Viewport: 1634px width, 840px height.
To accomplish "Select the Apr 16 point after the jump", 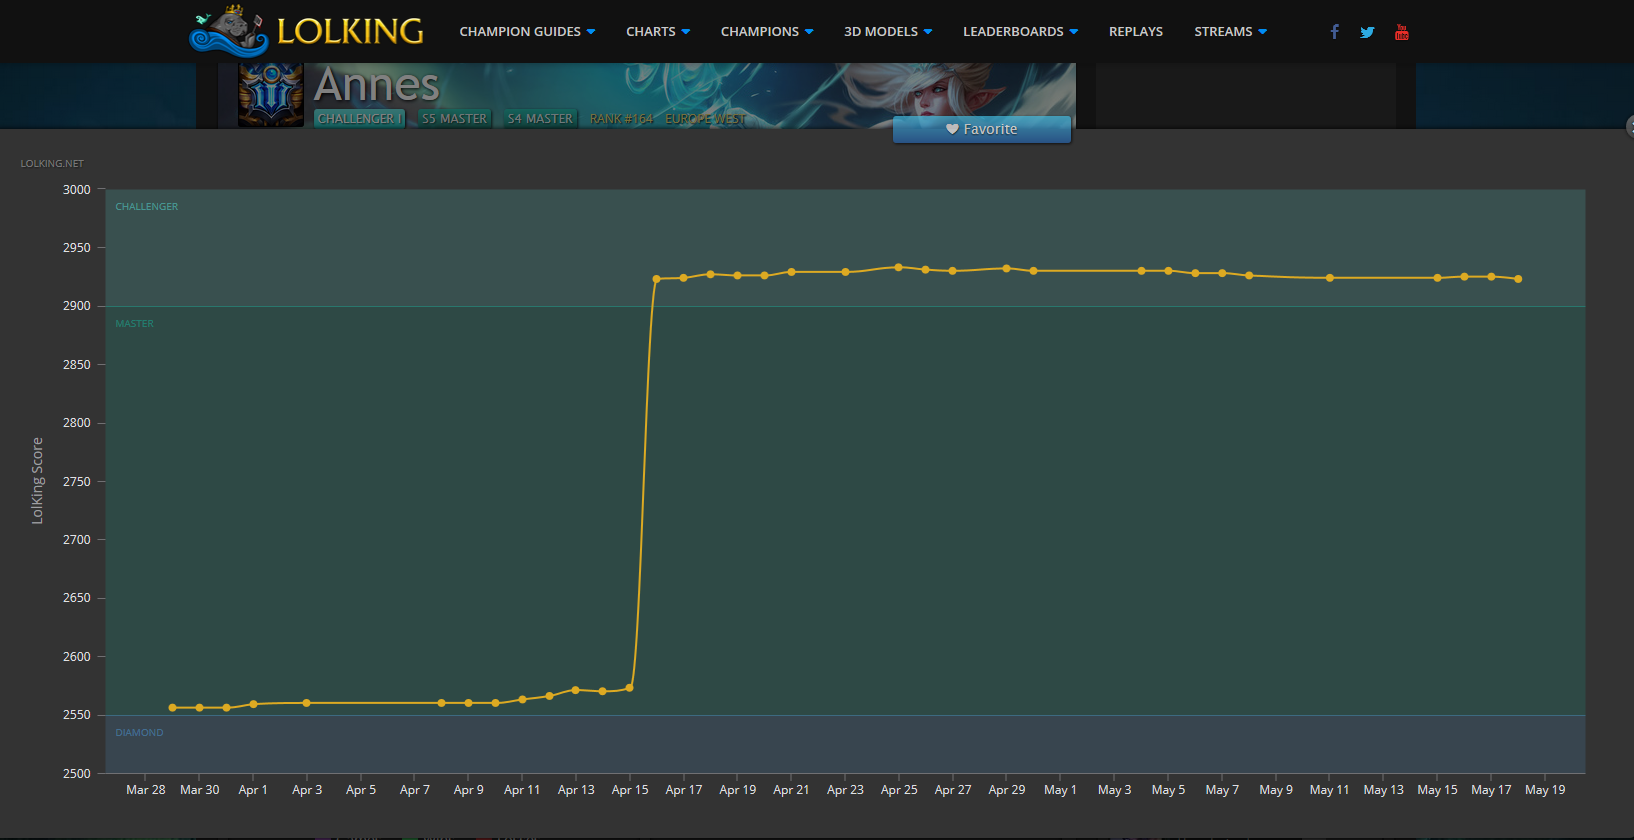I will tap(657, 279).
